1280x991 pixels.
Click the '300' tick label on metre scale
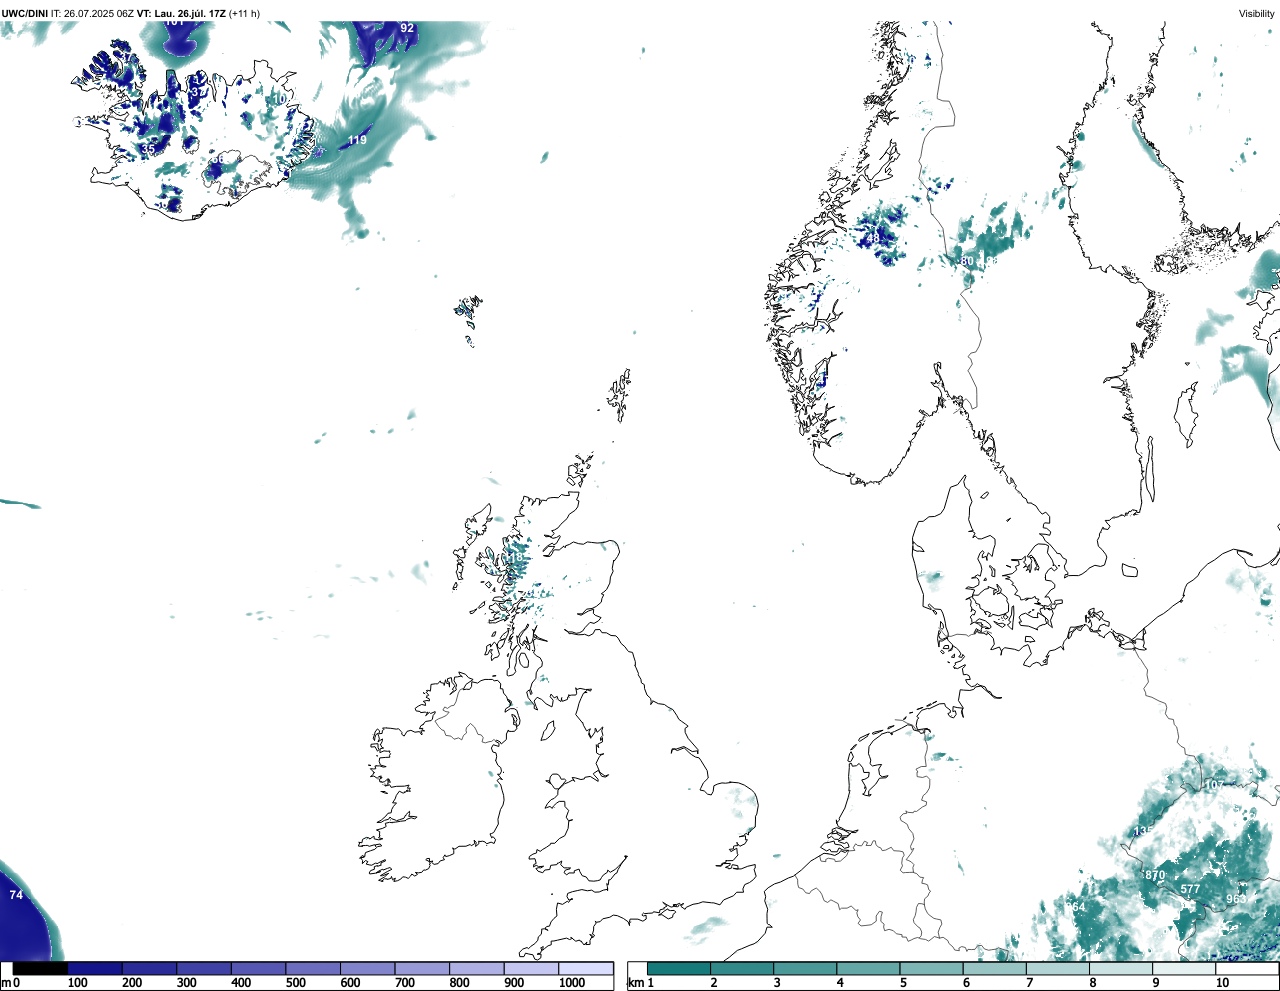click(x=186, y=983)
